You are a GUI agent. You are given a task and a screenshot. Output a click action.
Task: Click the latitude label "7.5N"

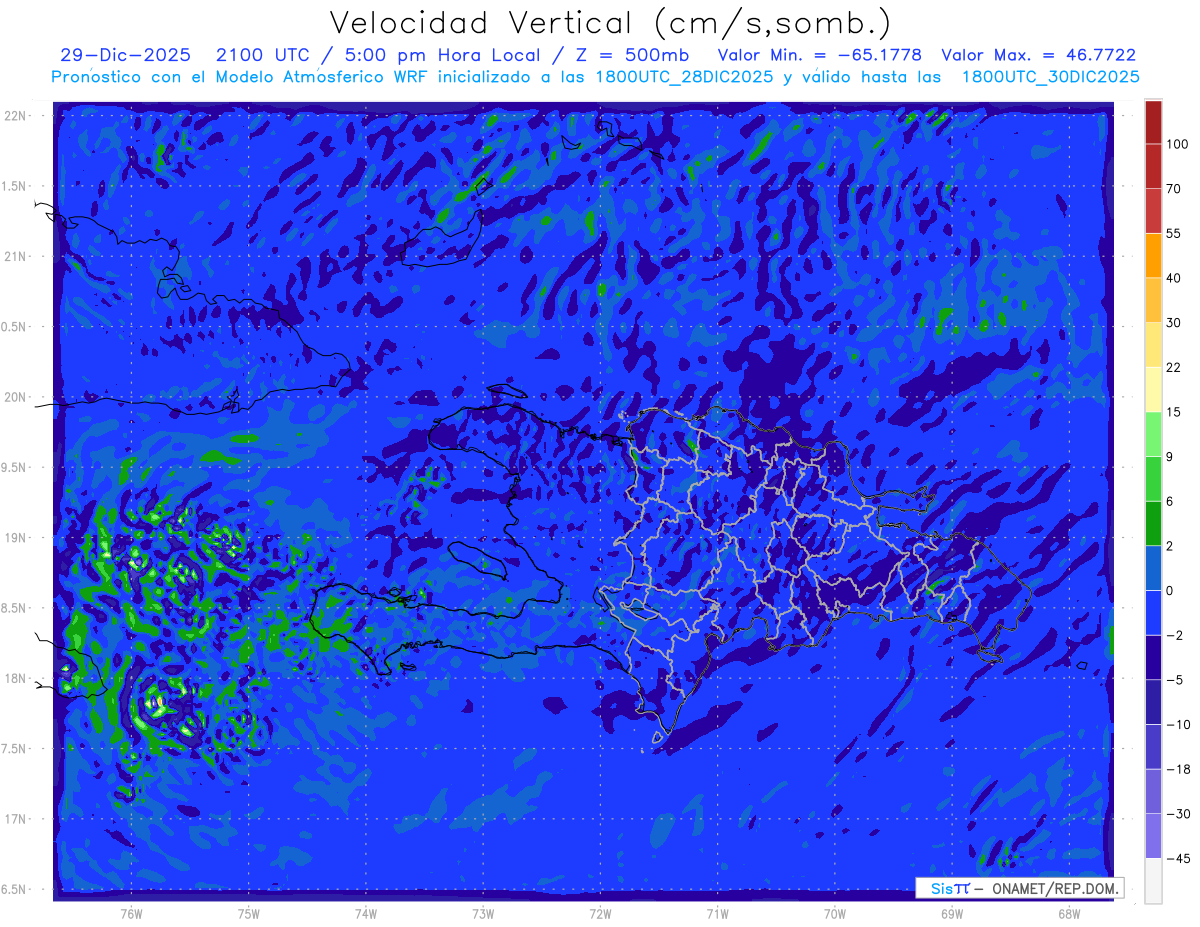pos(15,749)
